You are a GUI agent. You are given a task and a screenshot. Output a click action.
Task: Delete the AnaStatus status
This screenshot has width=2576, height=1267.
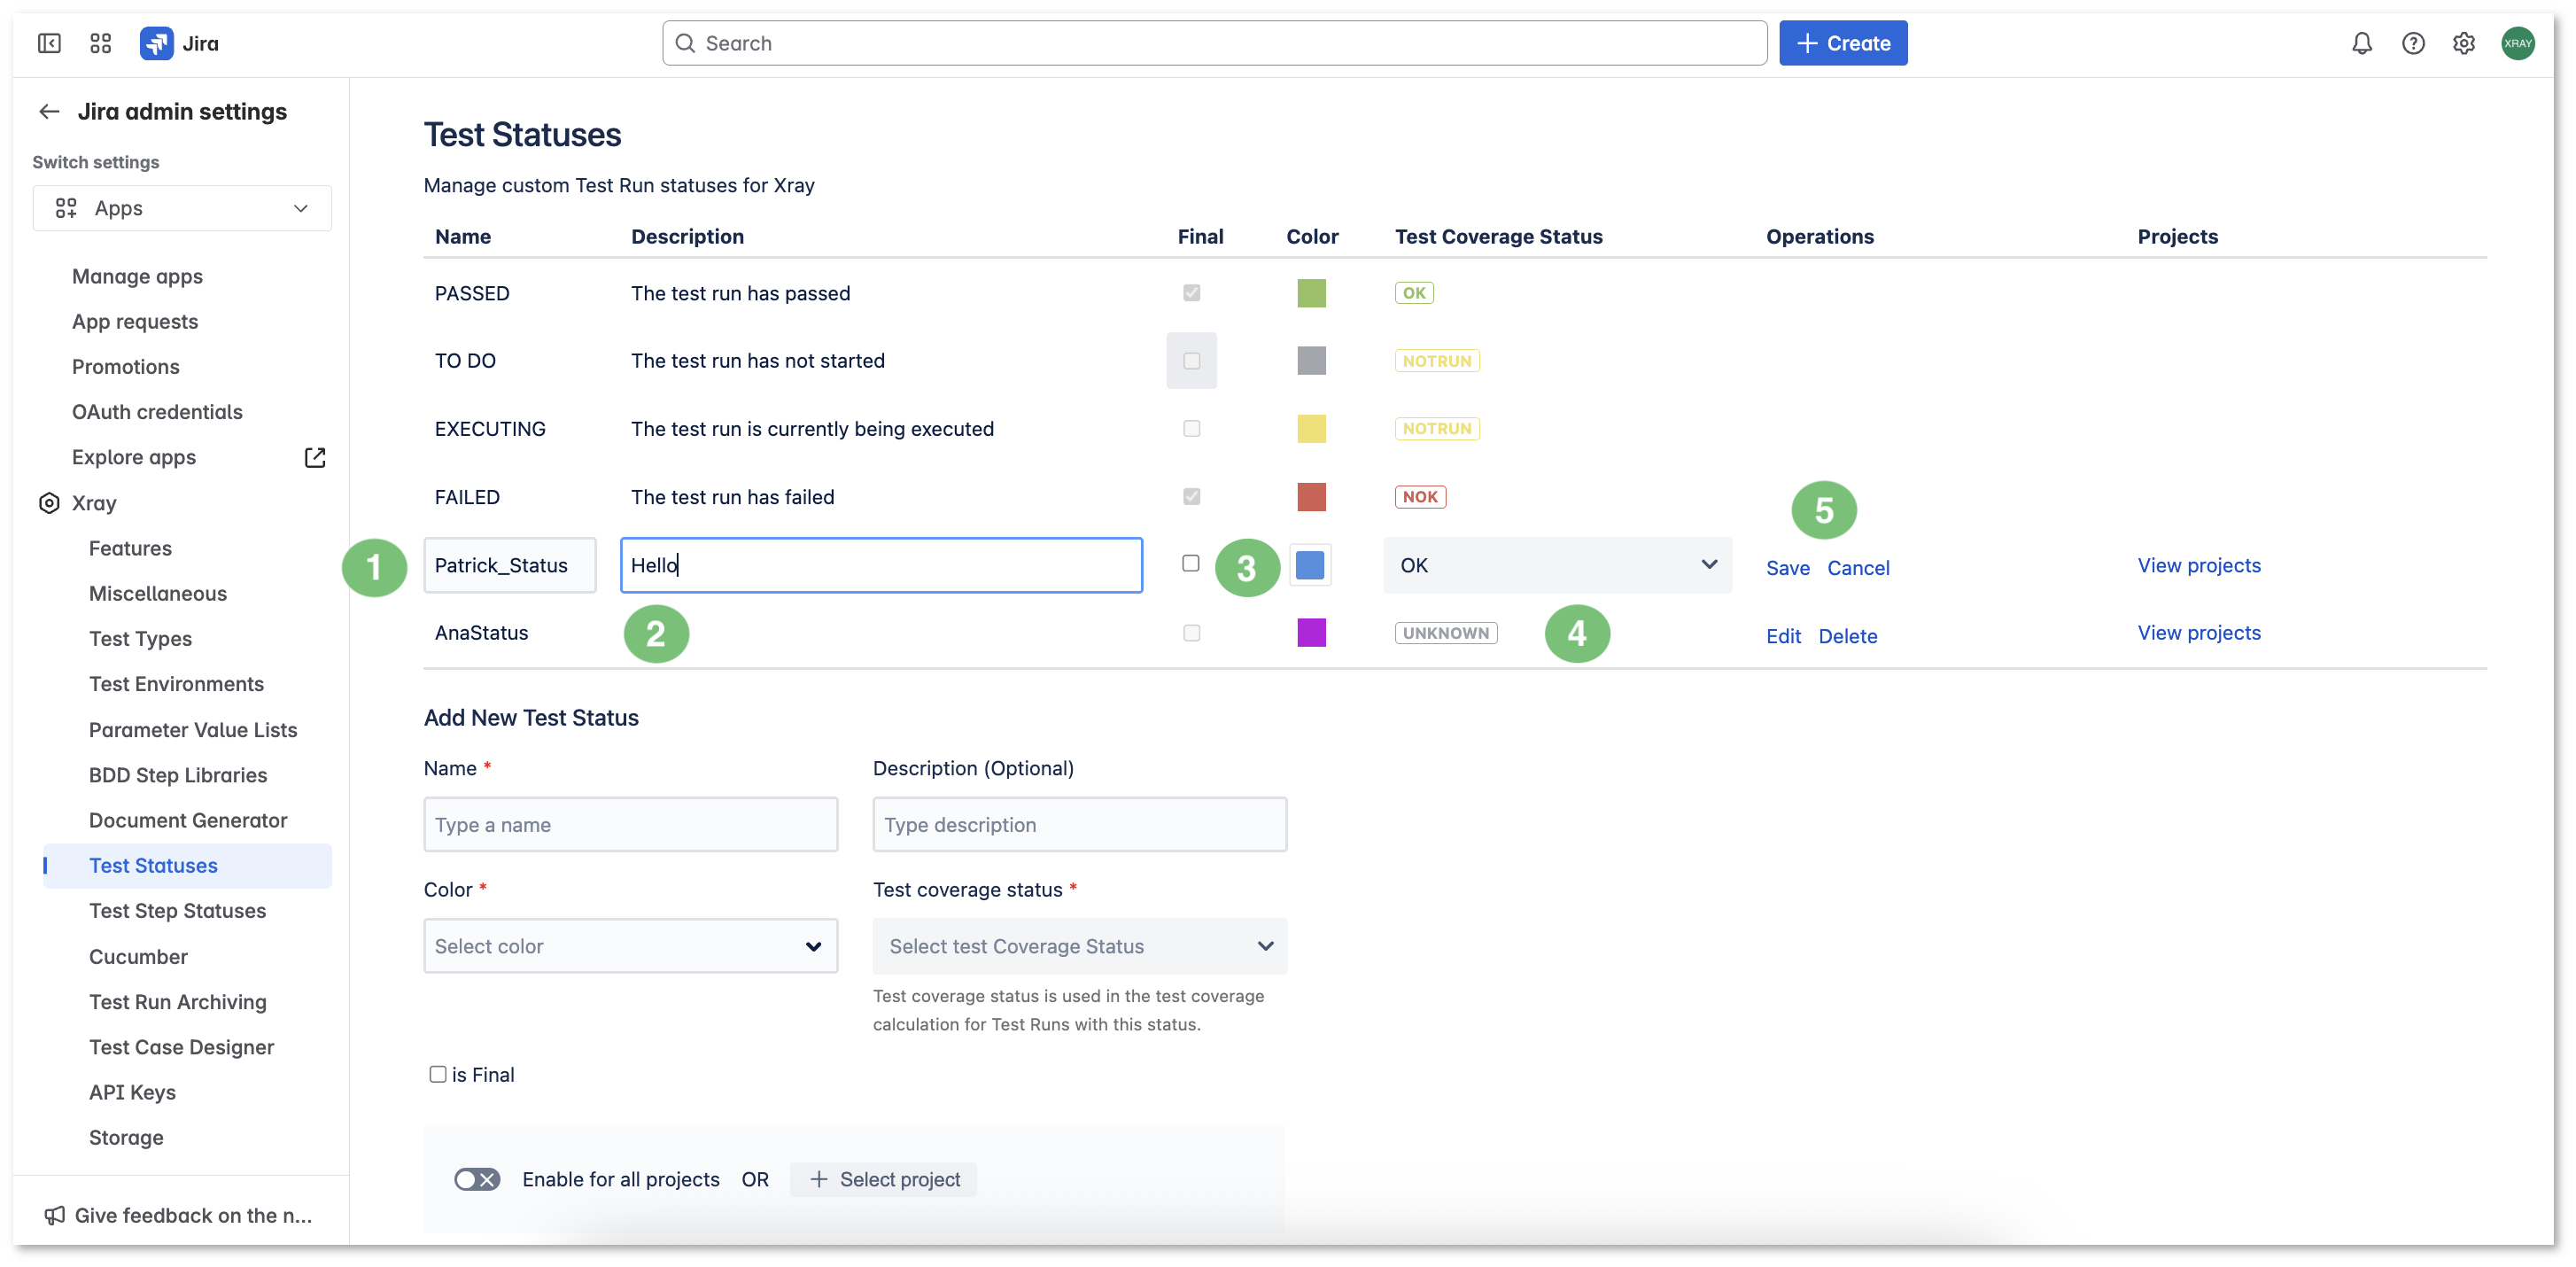point(1847,636)
